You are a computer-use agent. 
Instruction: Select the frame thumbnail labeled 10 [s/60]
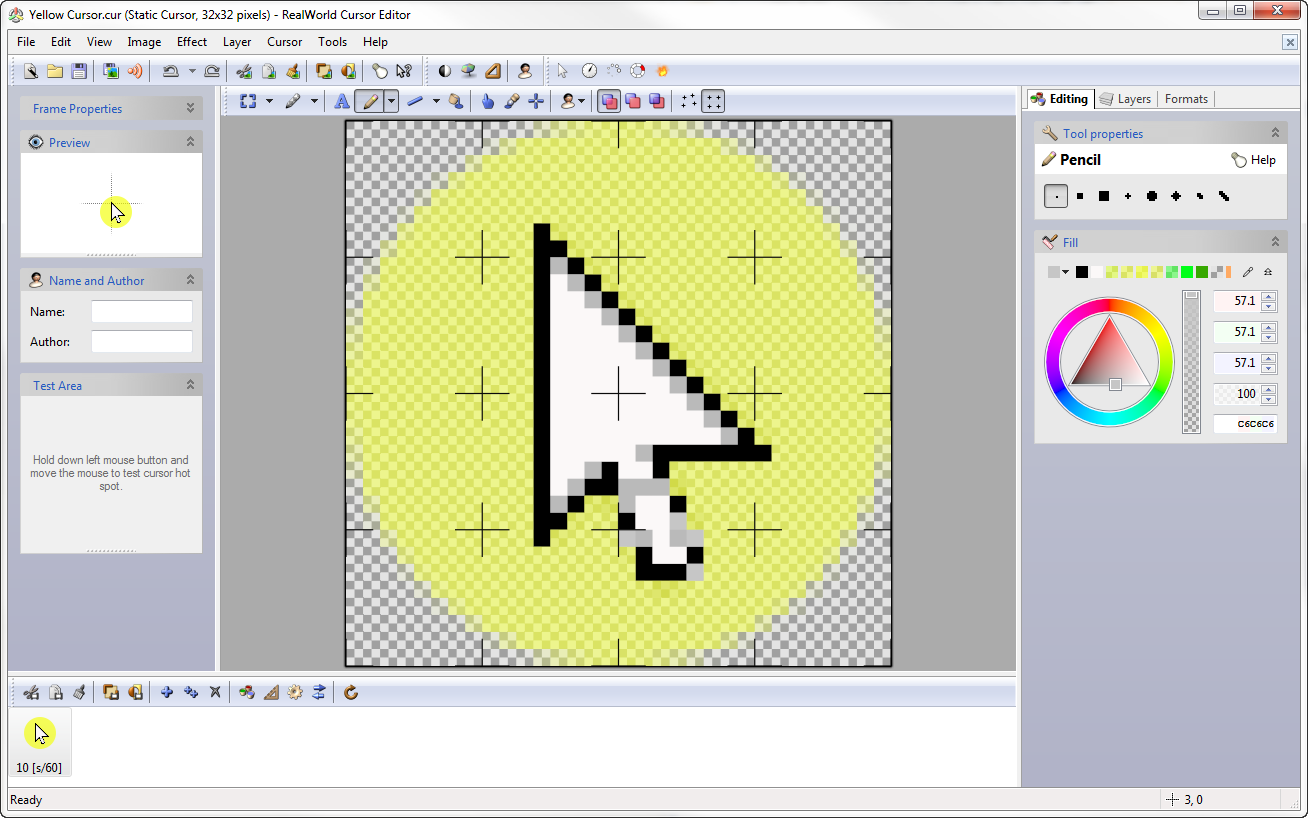(39, 743)
